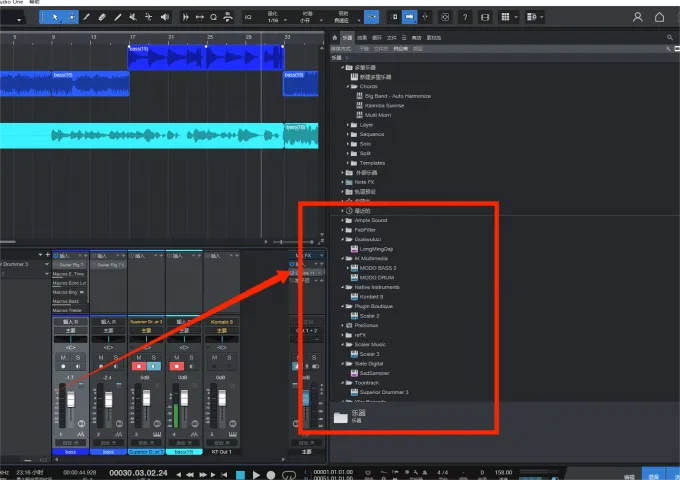Screen dimensions: 680x480
Task: Switch to the 效果 browser tab
Action: tap(362, 38)
